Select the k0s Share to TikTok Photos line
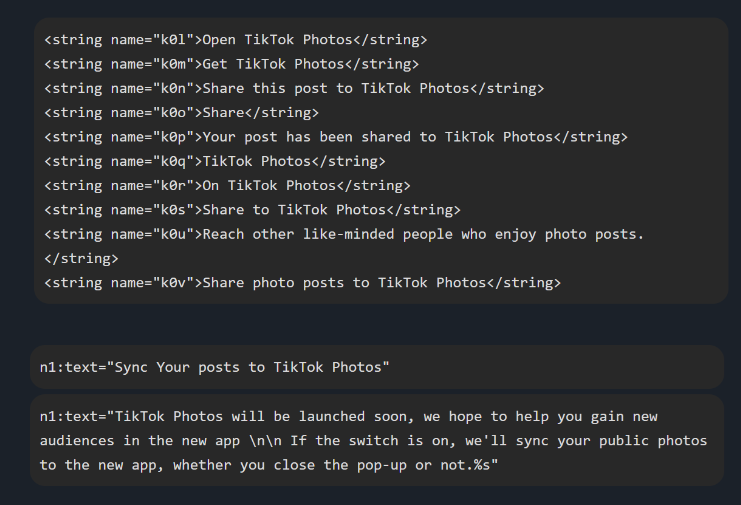This screenshot has height=505, width=741. pos(252,210)
